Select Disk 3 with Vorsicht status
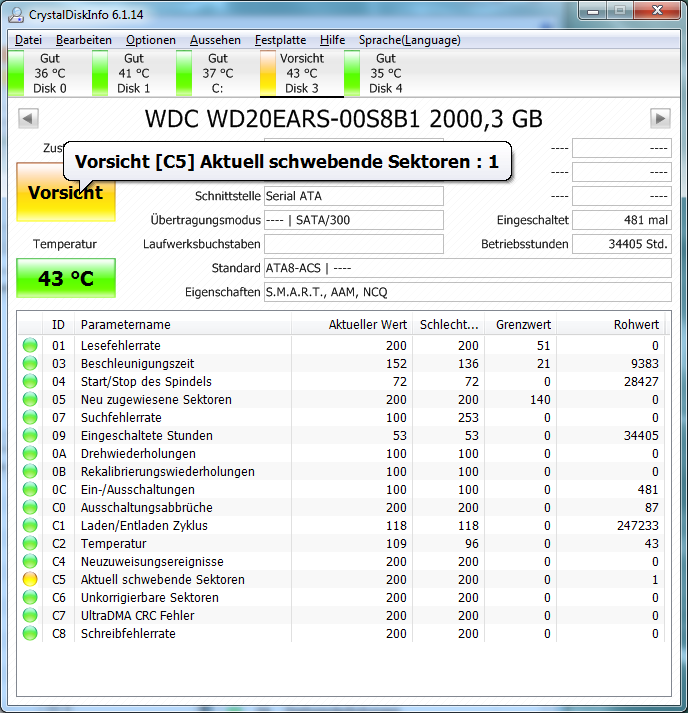 302,73
